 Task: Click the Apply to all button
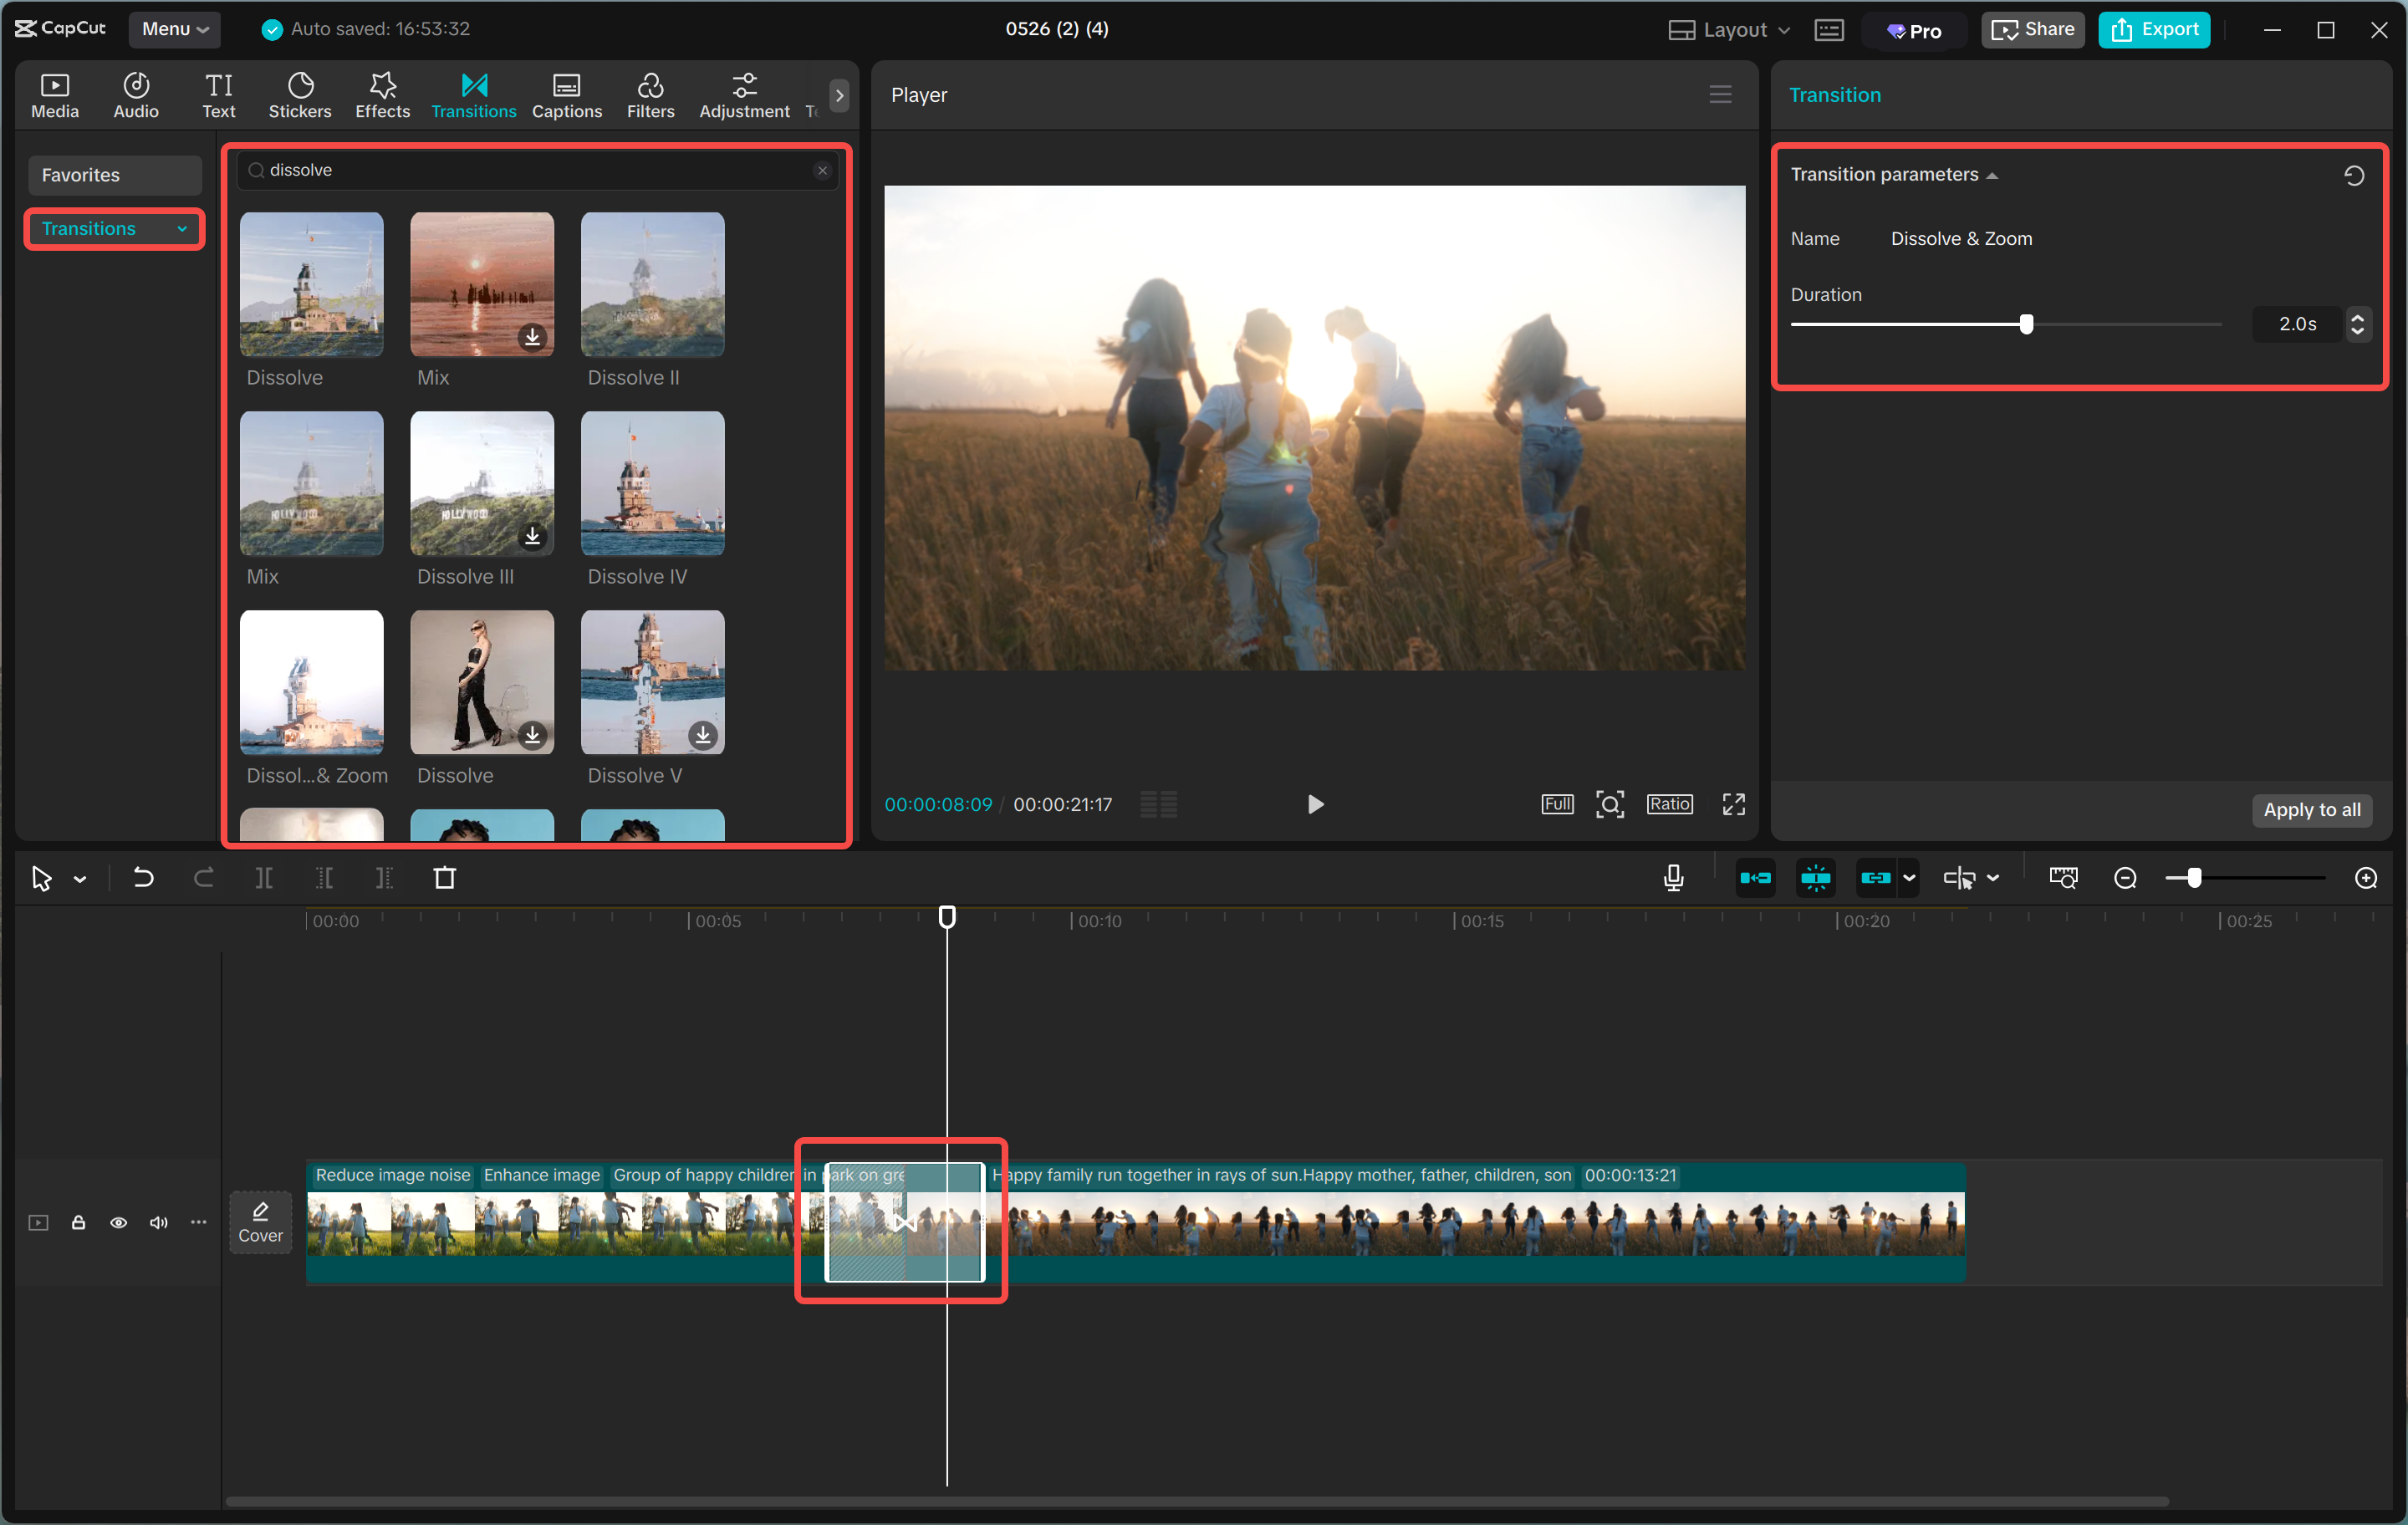(x=2312, y=810)
